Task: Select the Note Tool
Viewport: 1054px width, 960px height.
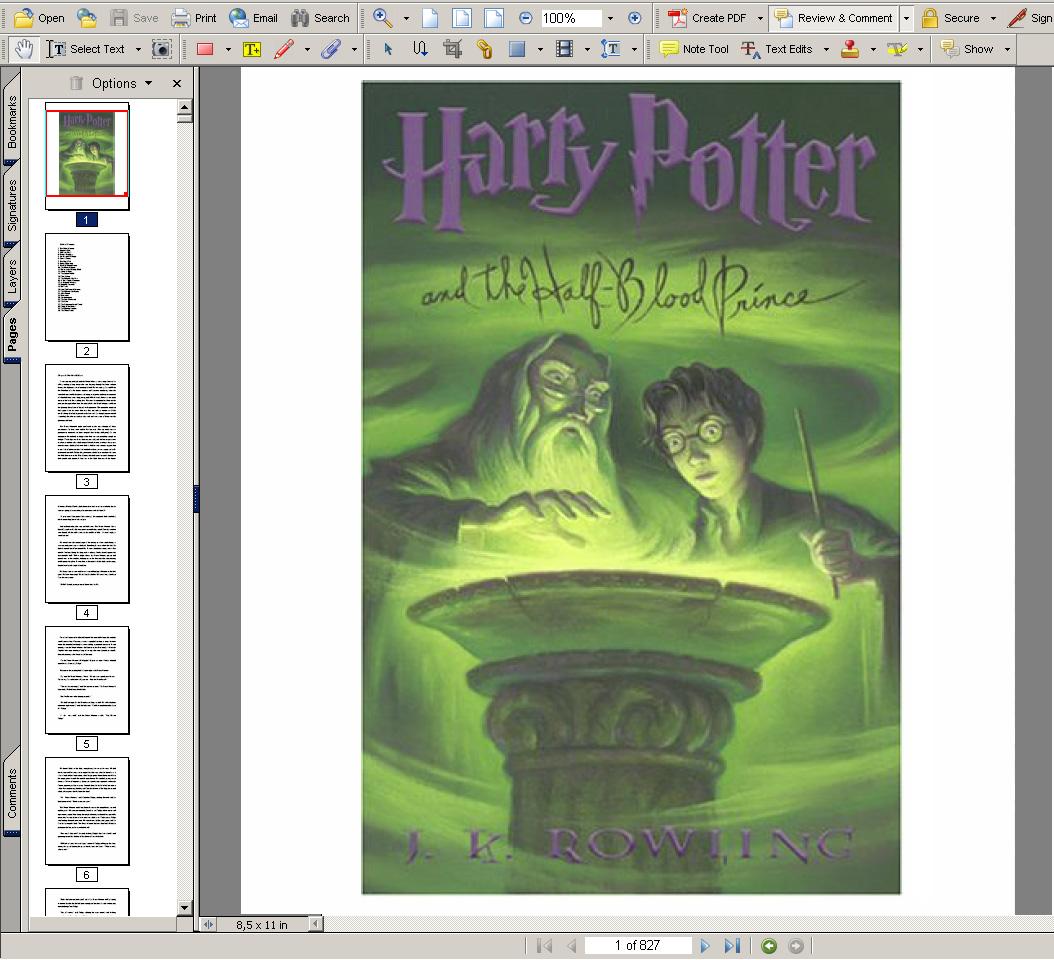Action: pos(694,49)
